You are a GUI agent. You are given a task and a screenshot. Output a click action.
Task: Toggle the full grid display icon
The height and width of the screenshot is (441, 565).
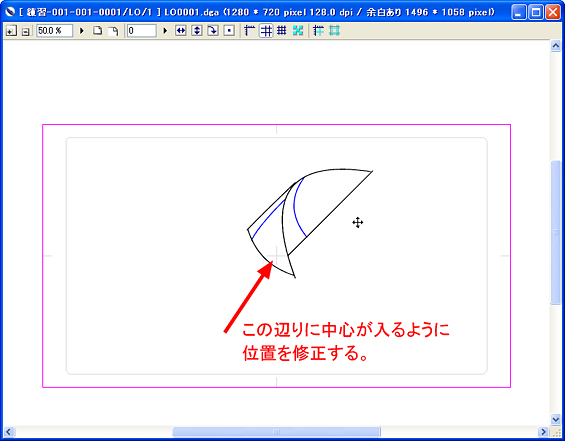point(281,31)
